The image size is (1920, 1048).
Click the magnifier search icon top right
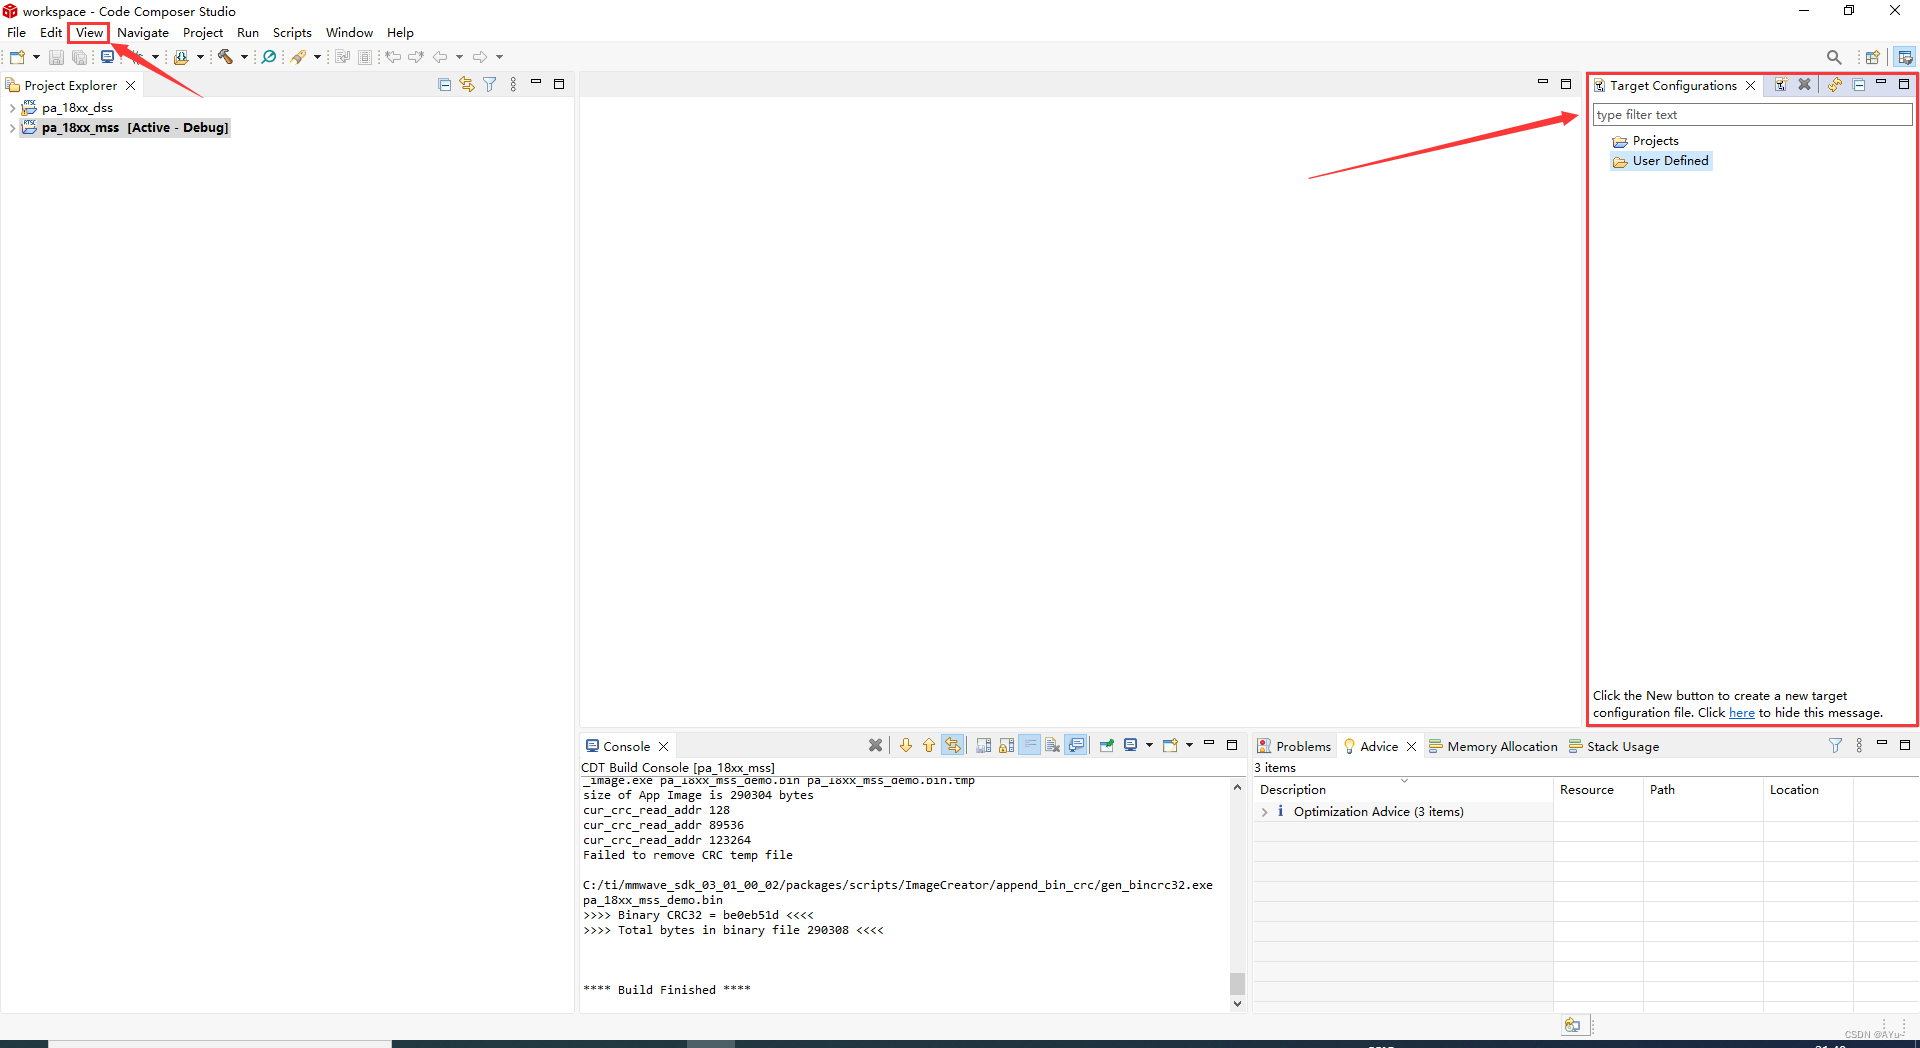pyautogui.click(x=1834, y=57)
